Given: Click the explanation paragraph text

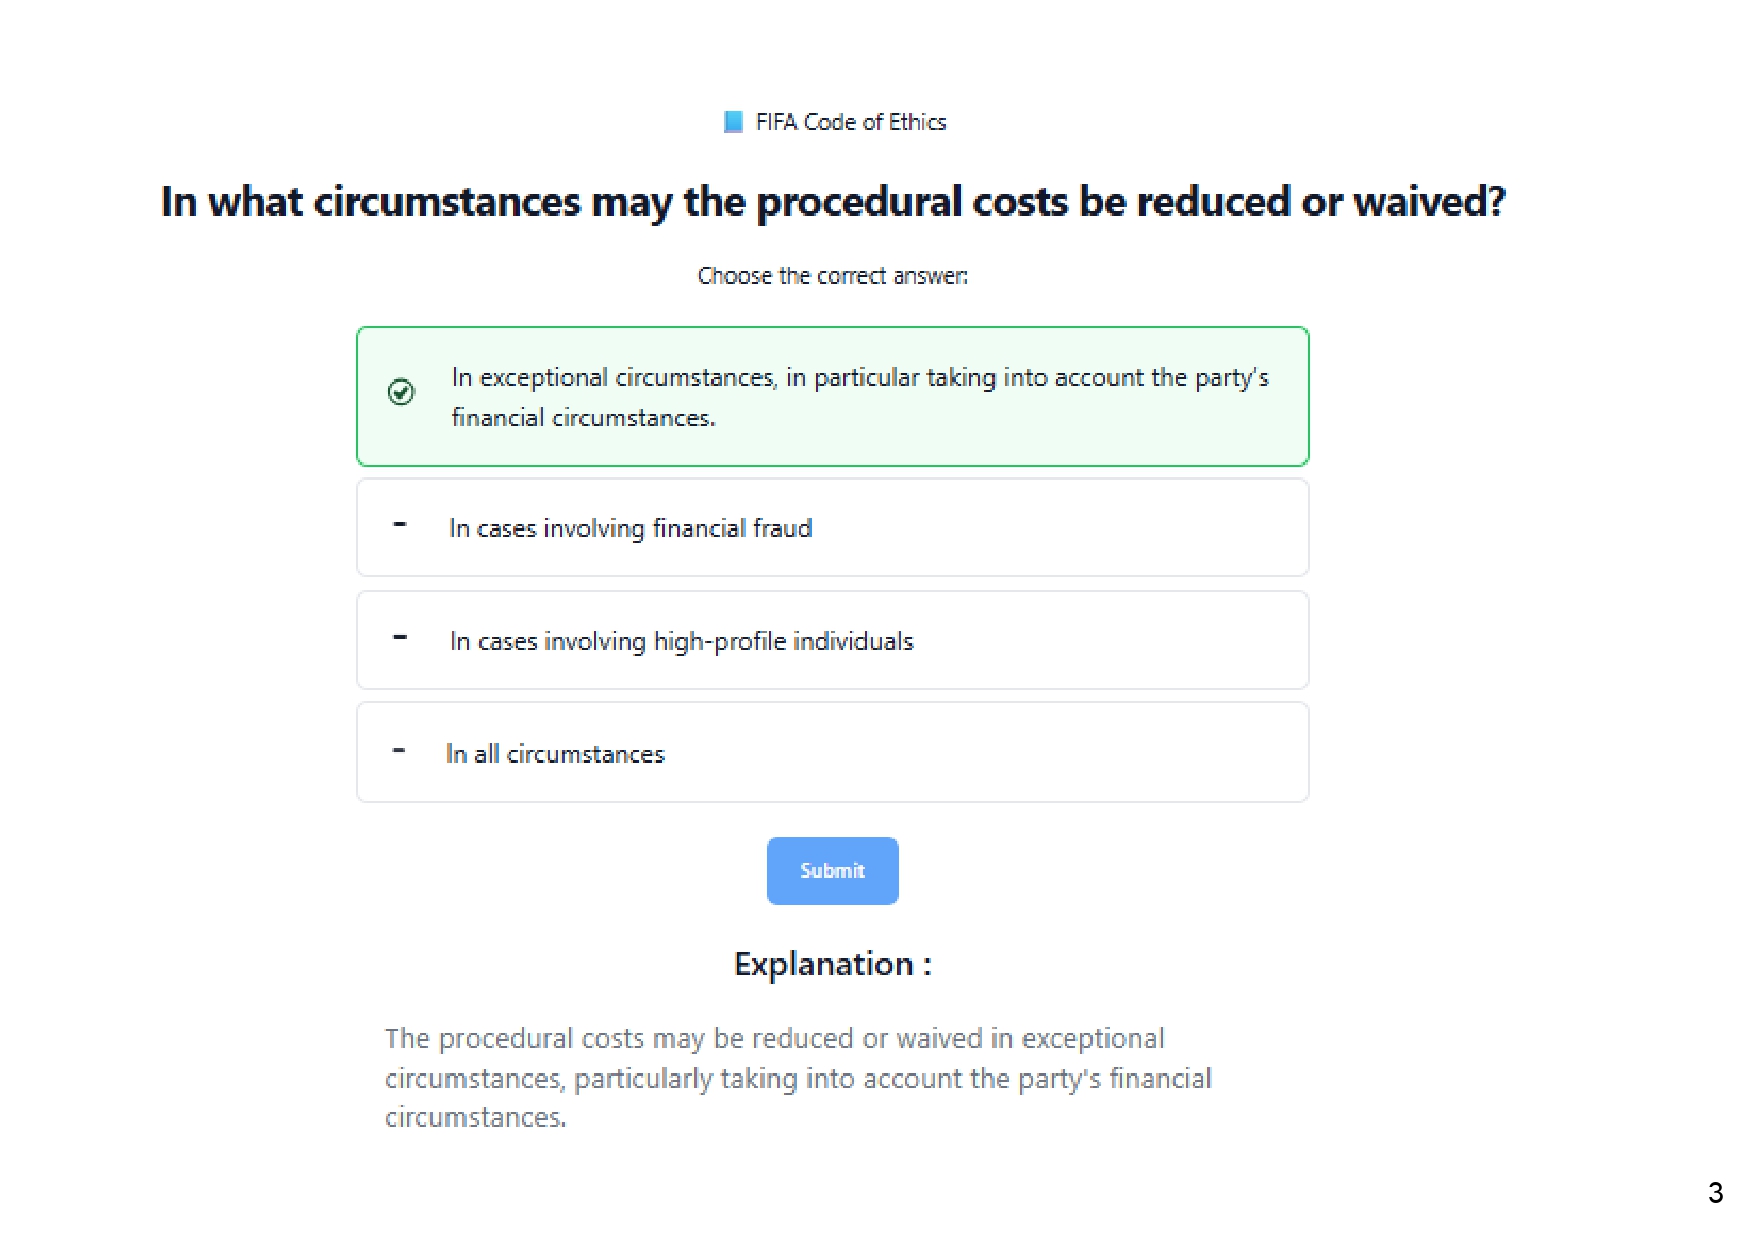Looking at the screenshot, I should (798, 1078).
